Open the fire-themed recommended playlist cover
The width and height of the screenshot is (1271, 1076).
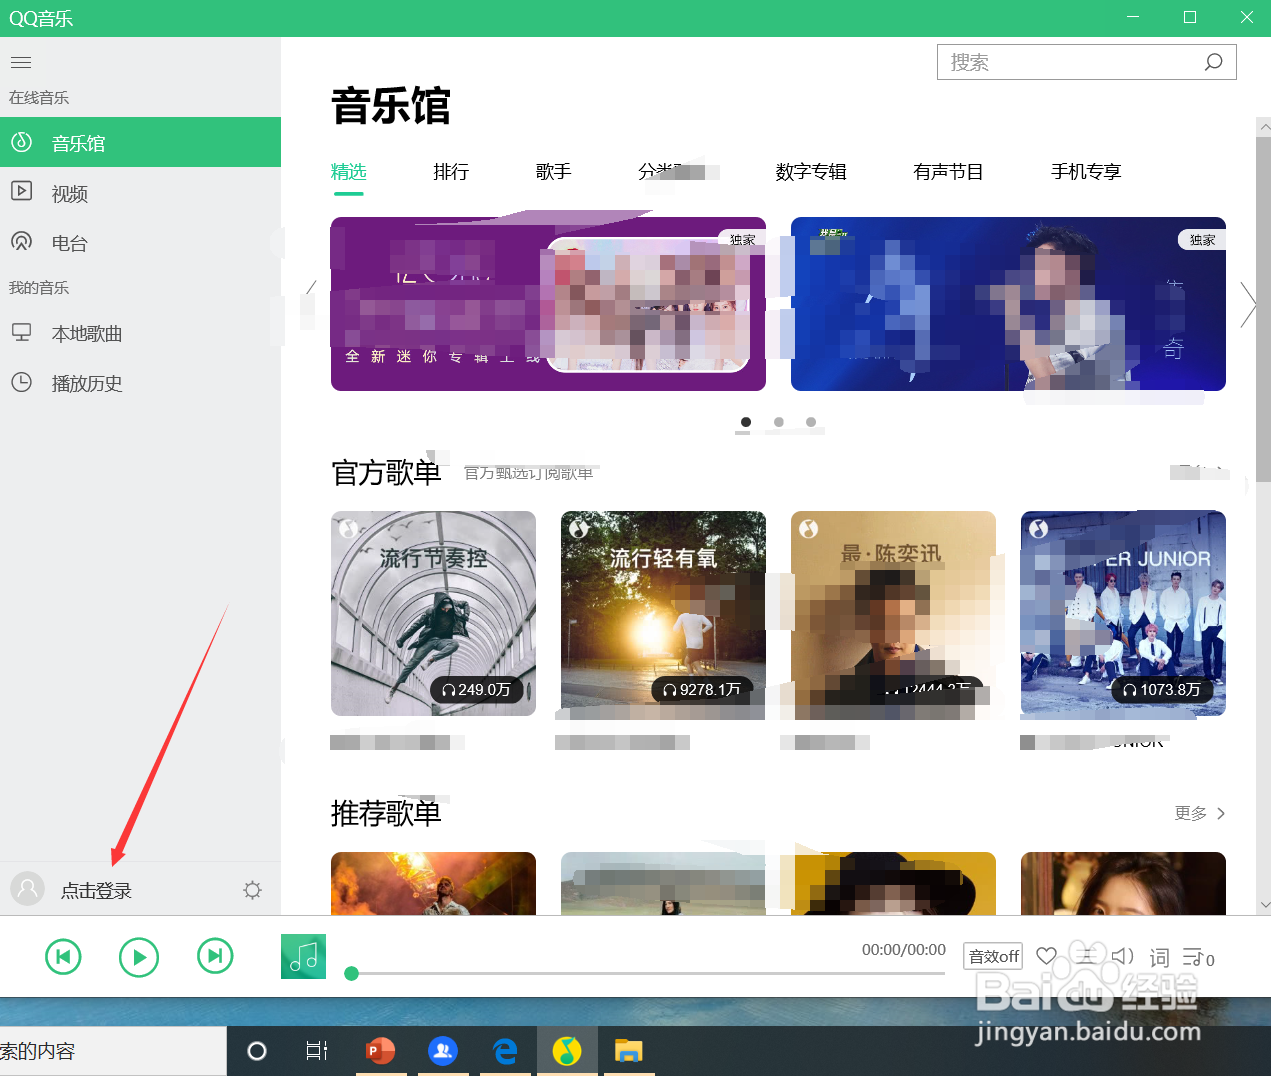433,883
